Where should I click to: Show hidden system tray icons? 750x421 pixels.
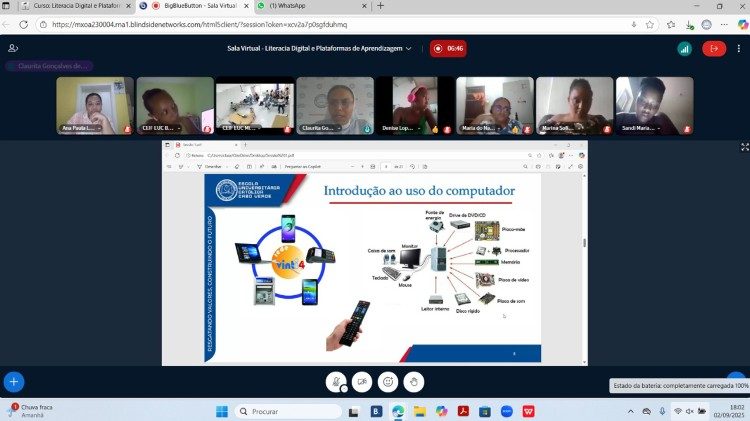tap(631, 411)
